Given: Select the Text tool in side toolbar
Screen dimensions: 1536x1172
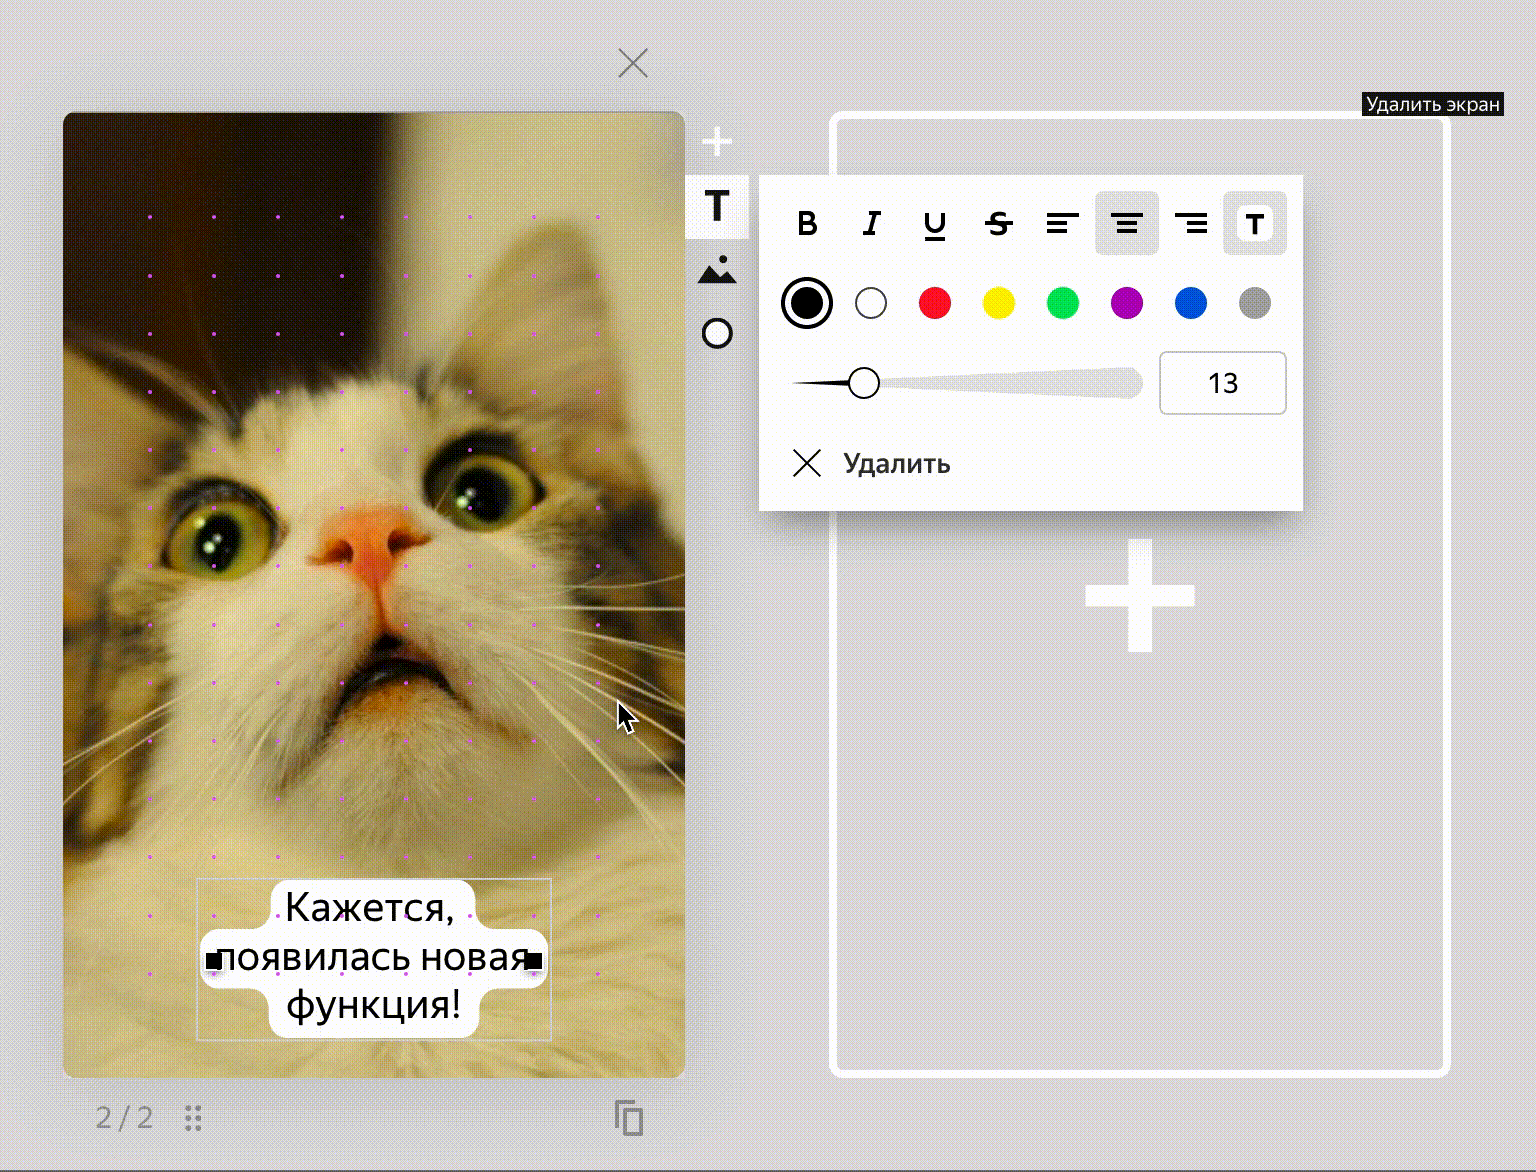Looking at the screenshot, I should (717, 206).
